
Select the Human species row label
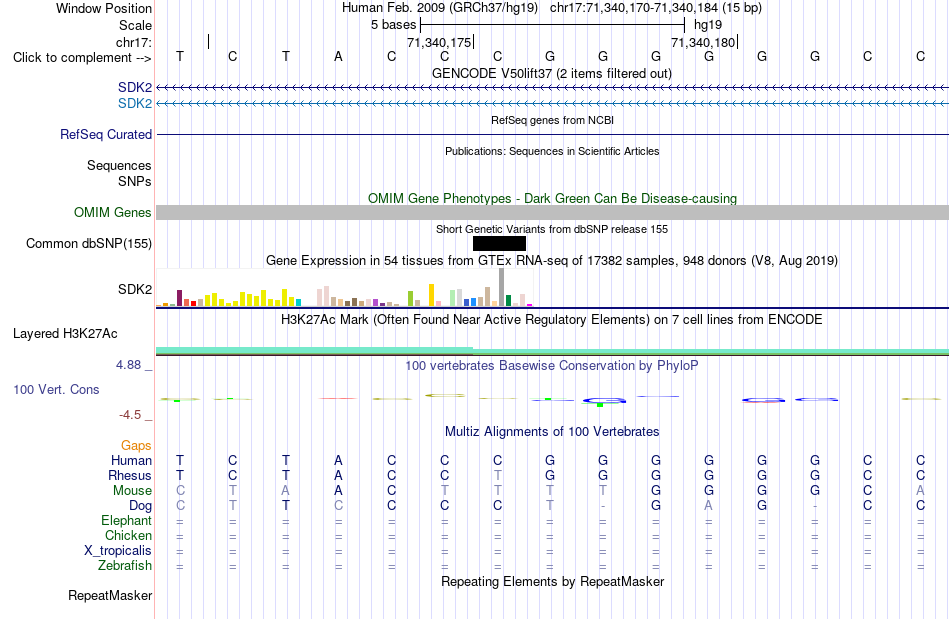point(131,461)
